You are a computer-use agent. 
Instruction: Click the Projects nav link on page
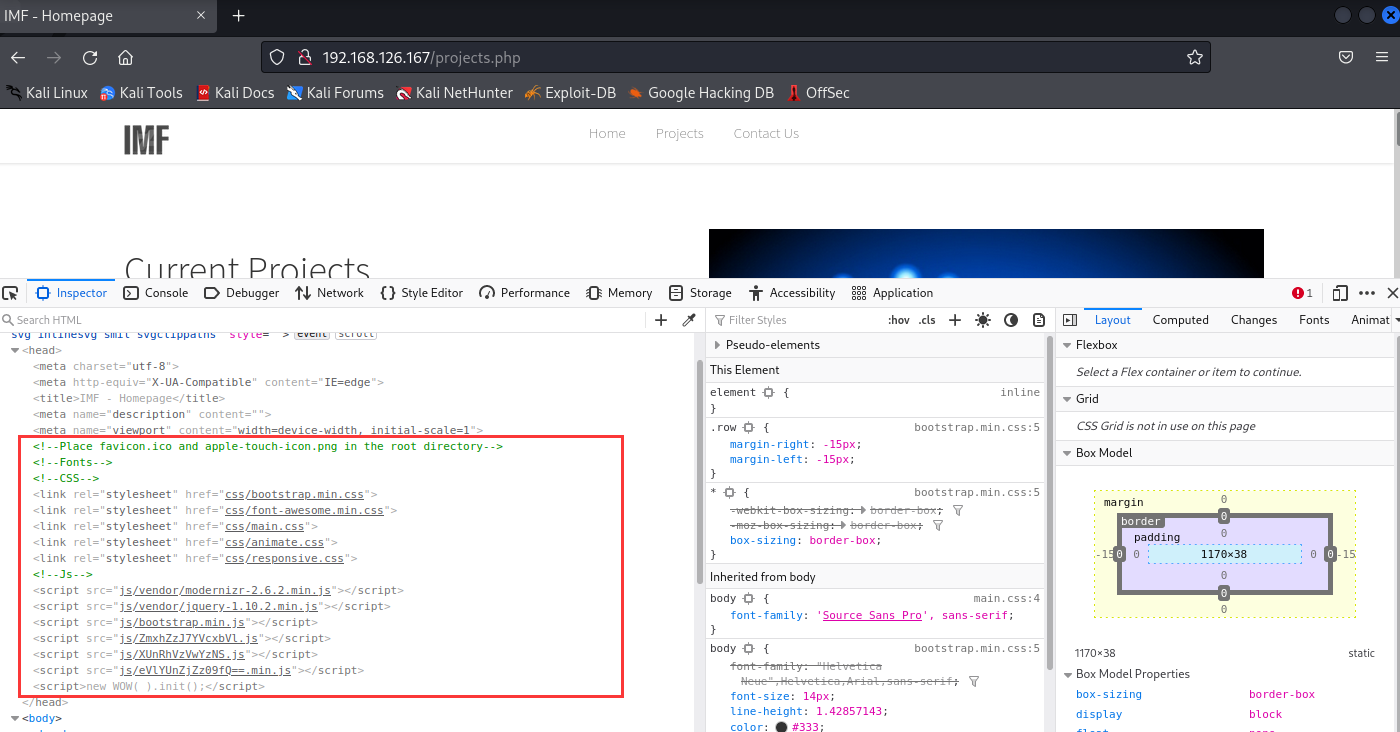(x=680, y=134)
